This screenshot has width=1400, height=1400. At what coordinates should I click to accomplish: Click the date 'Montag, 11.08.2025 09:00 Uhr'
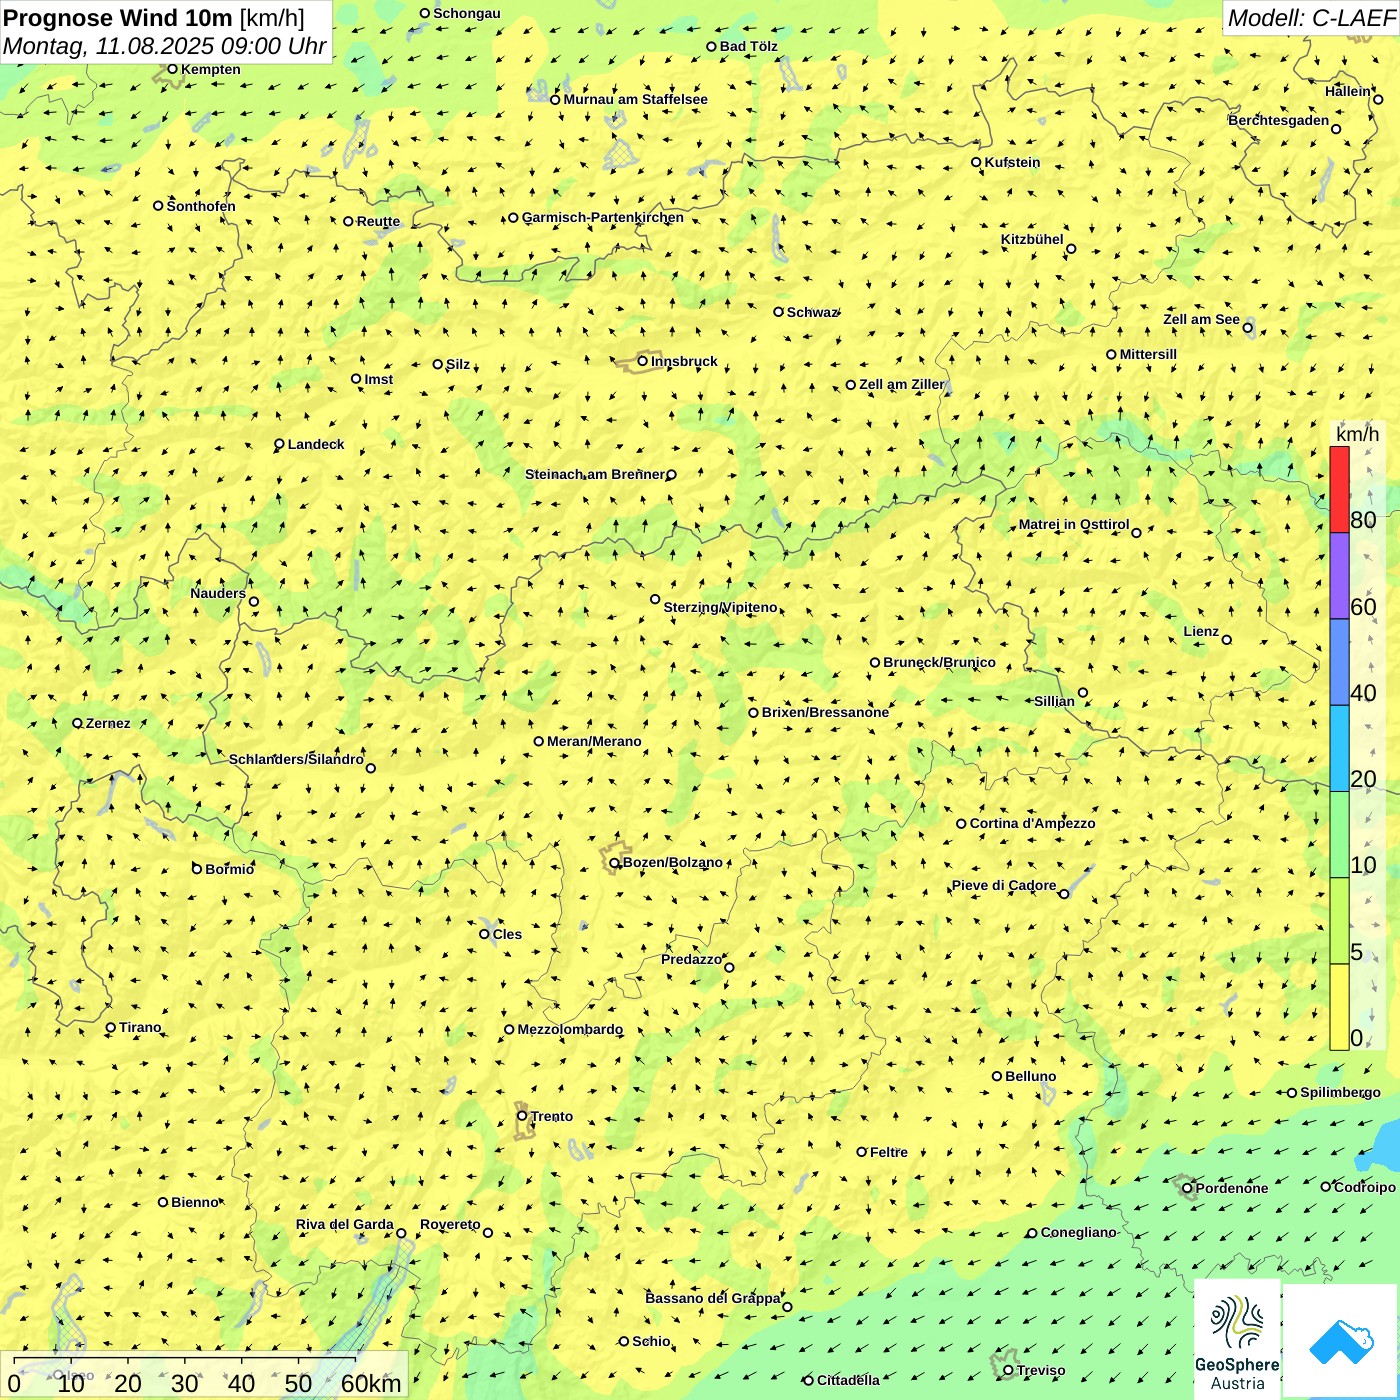tap(165, 46)
